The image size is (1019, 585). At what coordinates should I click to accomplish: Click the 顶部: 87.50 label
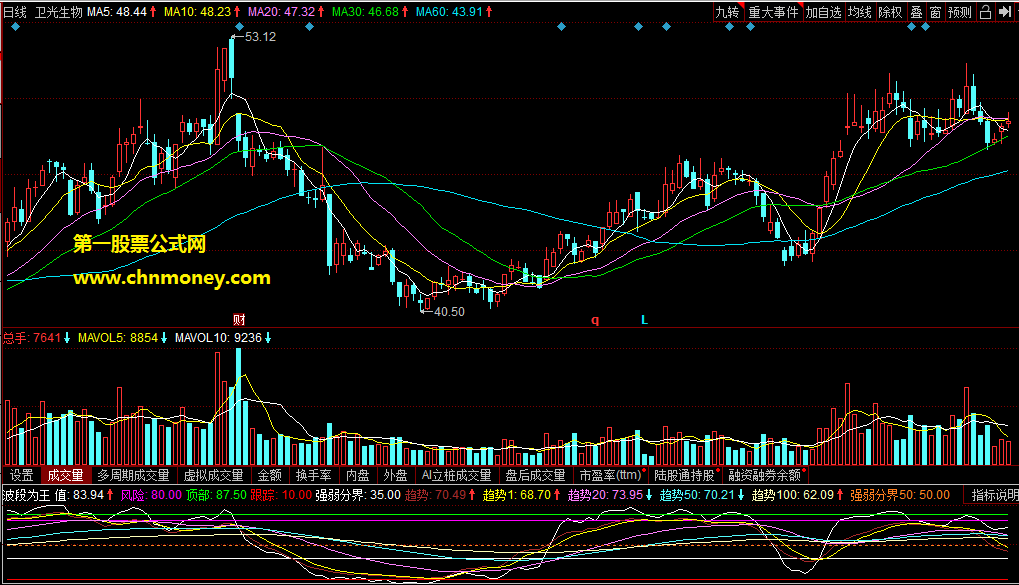click(x=216, y=495)
